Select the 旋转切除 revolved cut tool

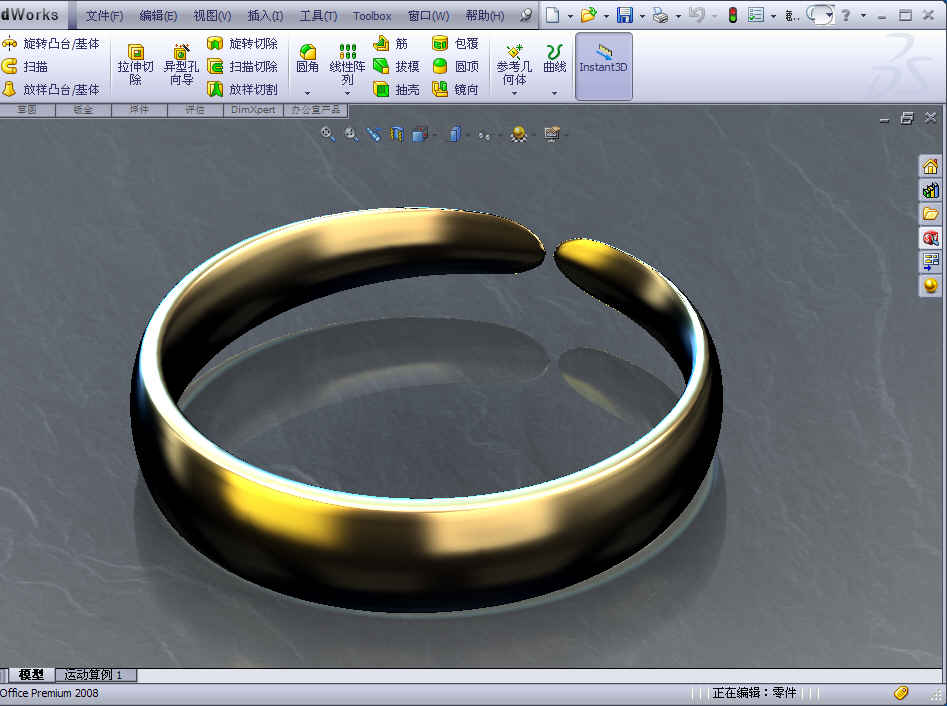click(x=242, y=43)
